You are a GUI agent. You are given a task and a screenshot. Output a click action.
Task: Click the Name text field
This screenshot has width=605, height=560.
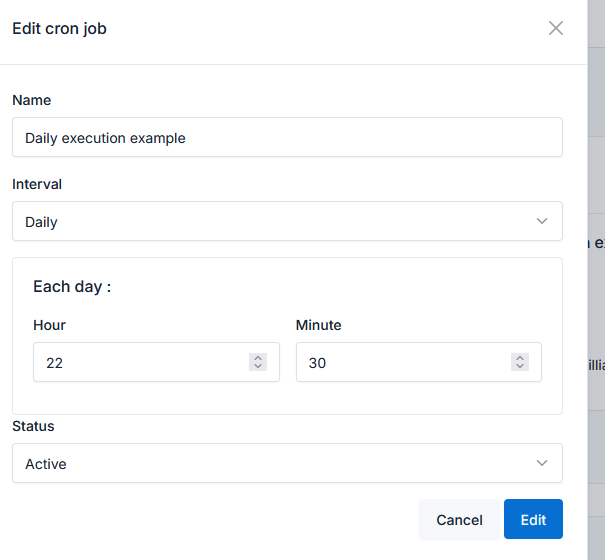pos(287,138)
